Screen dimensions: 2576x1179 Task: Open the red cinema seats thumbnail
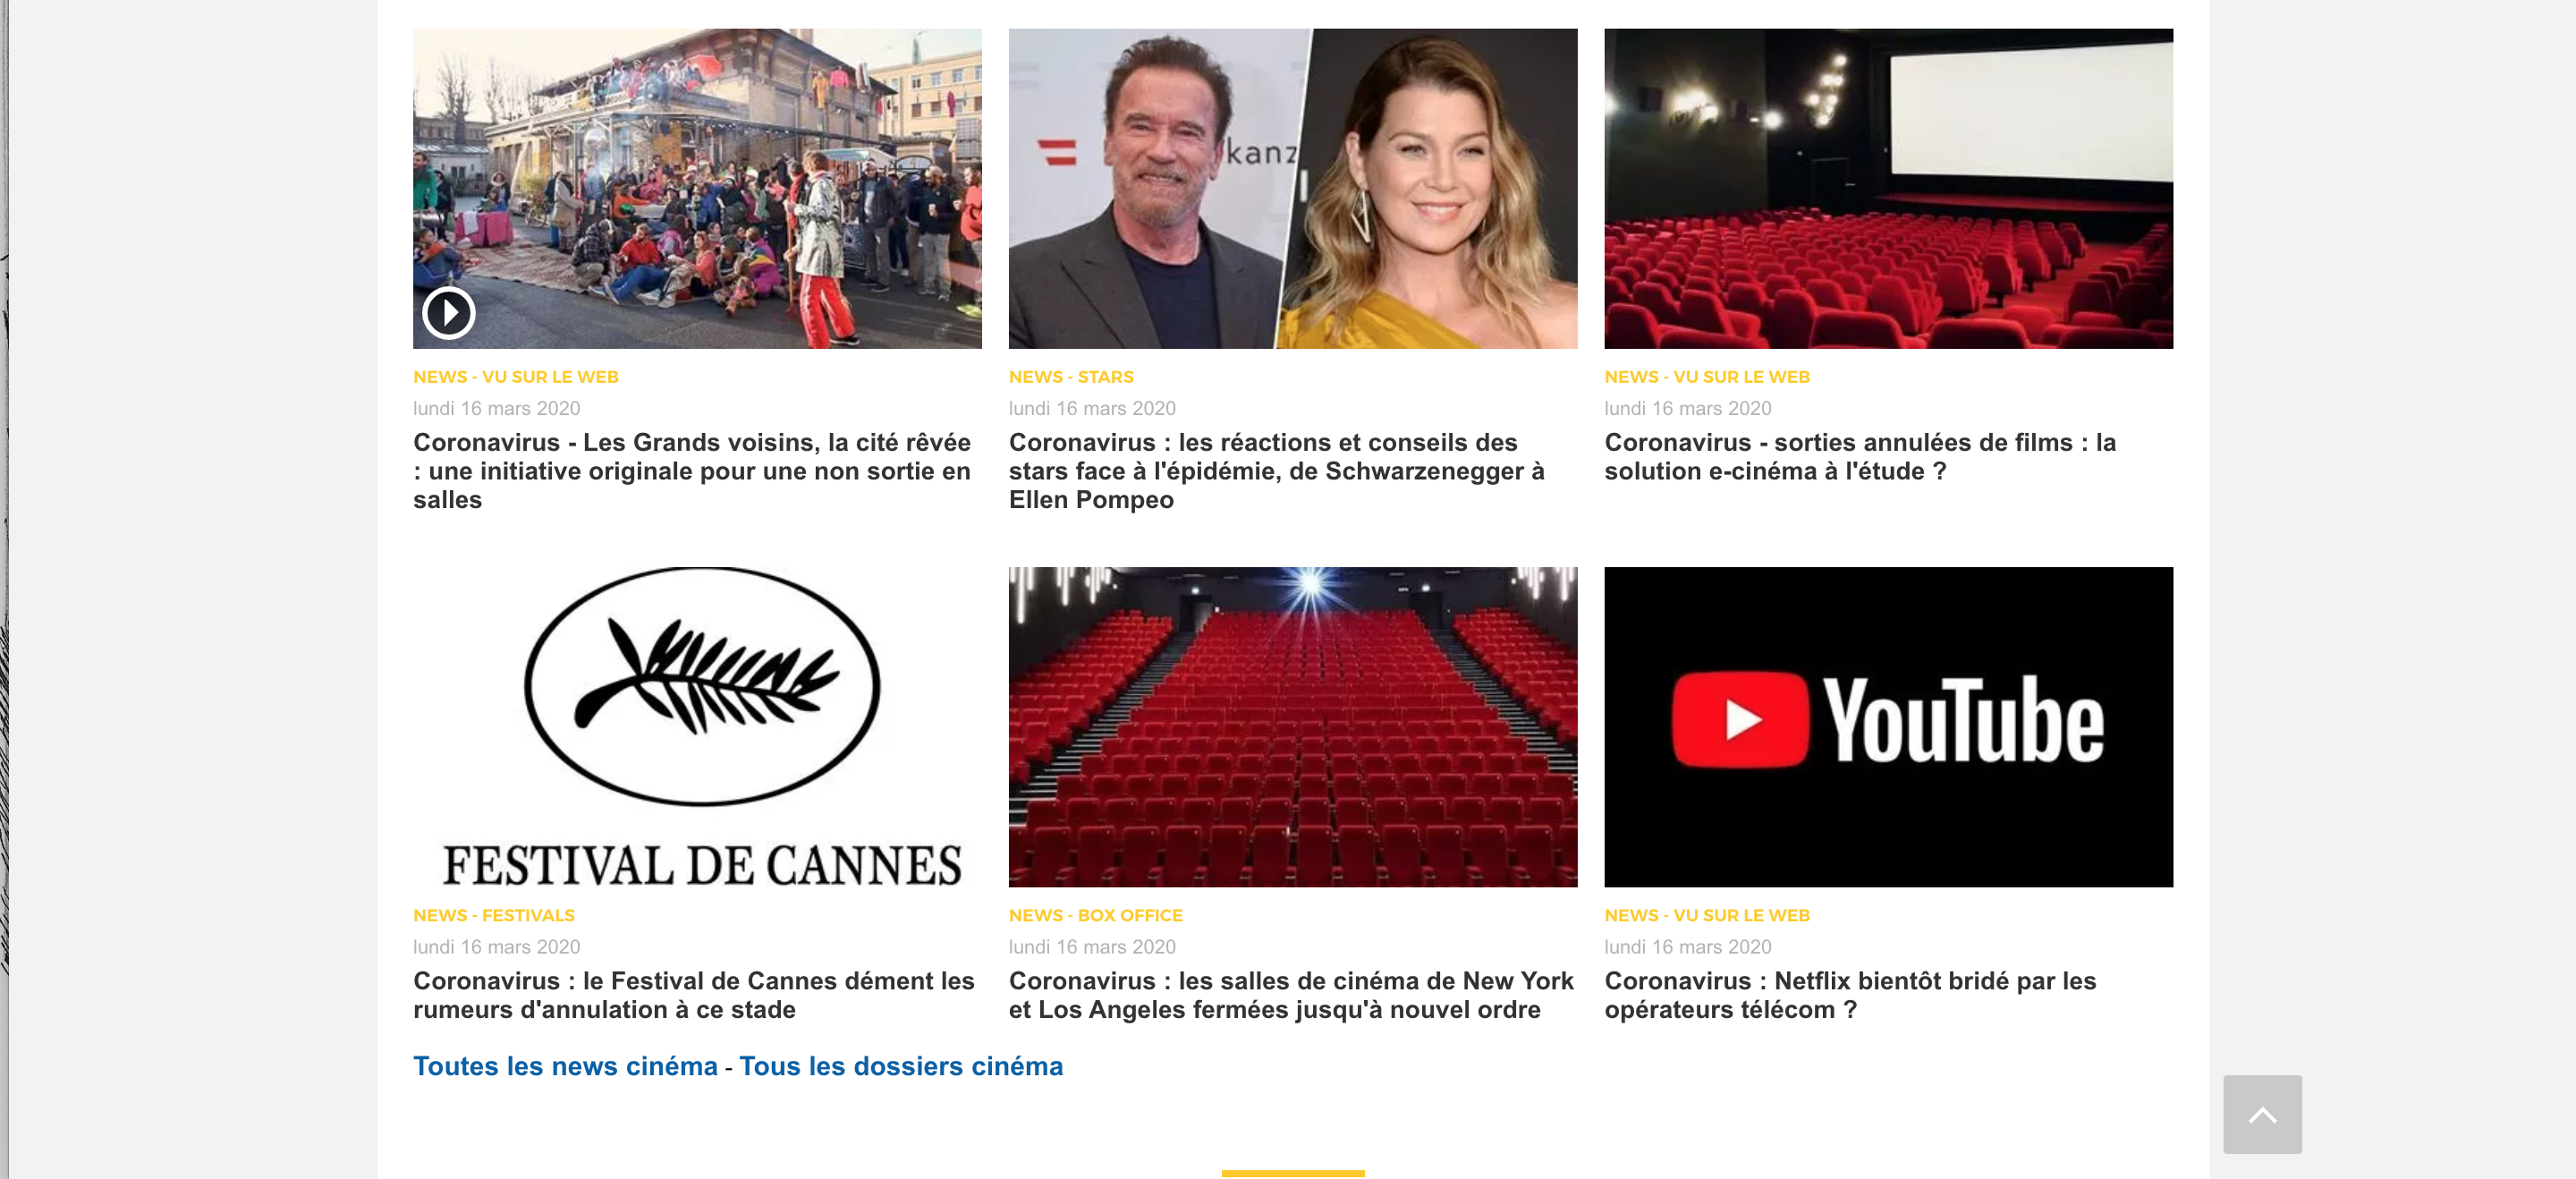(1292, 727)
